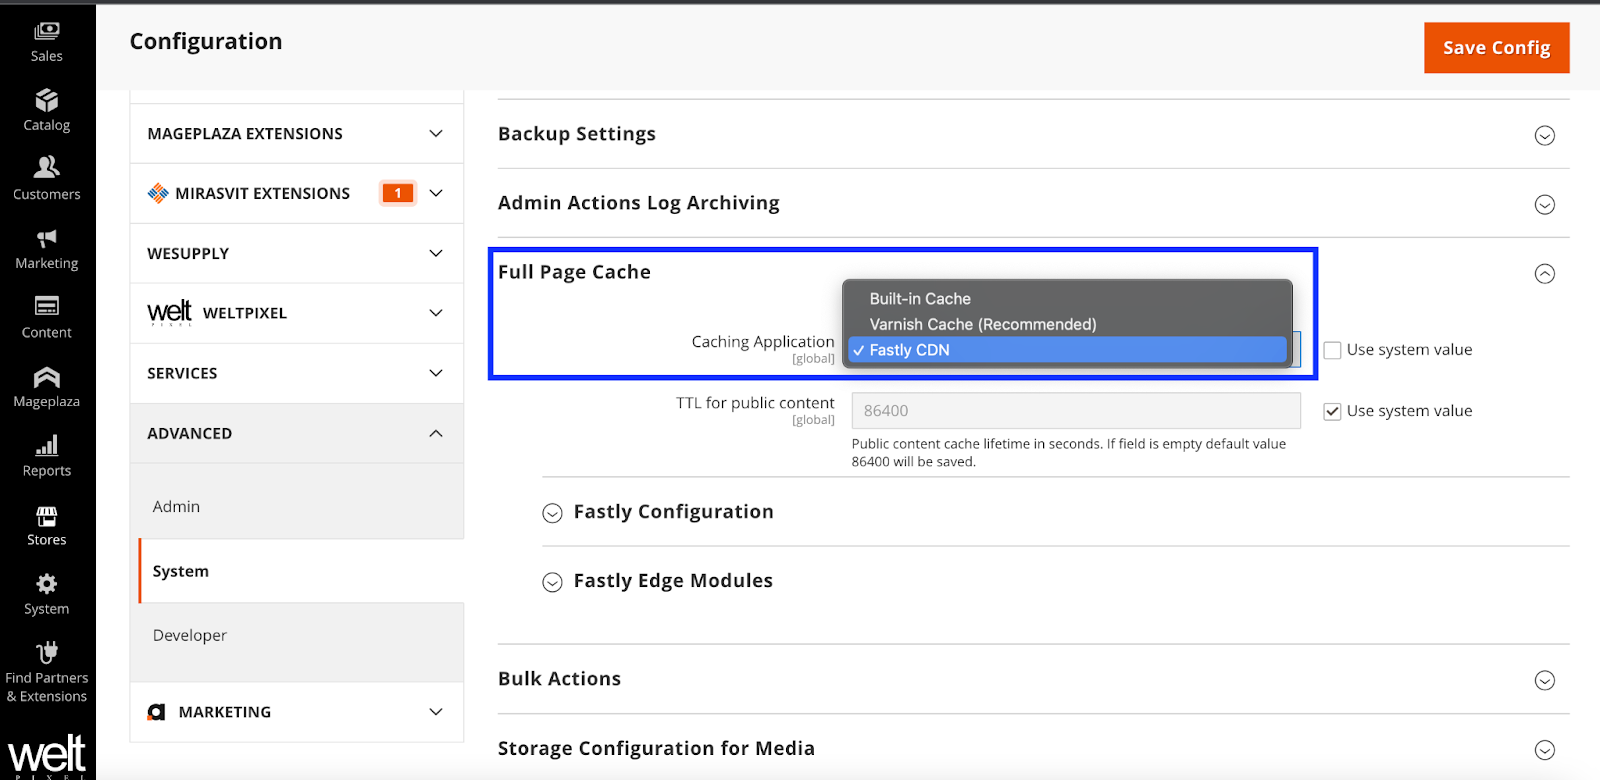
Task: Select Fastly CDN option
Action: point(1067,350)
